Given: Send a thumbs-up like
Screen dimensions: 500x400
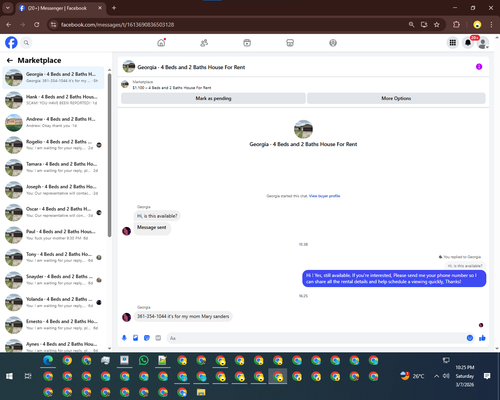Looking at the screenshot, I should [482, 338].
